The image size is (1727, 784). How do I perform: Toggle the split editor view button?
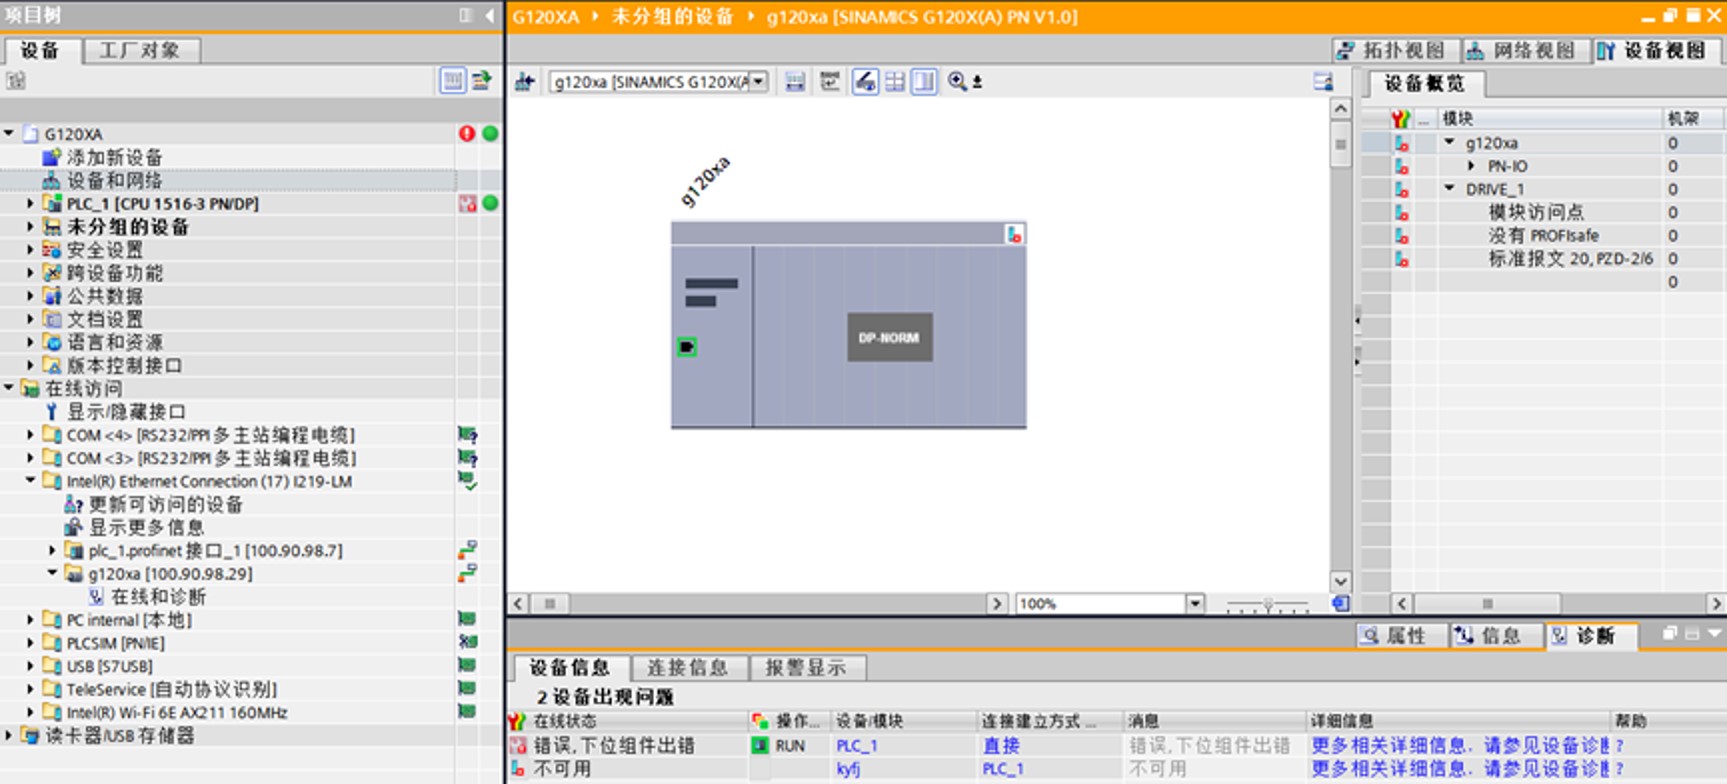pos(925,82)
